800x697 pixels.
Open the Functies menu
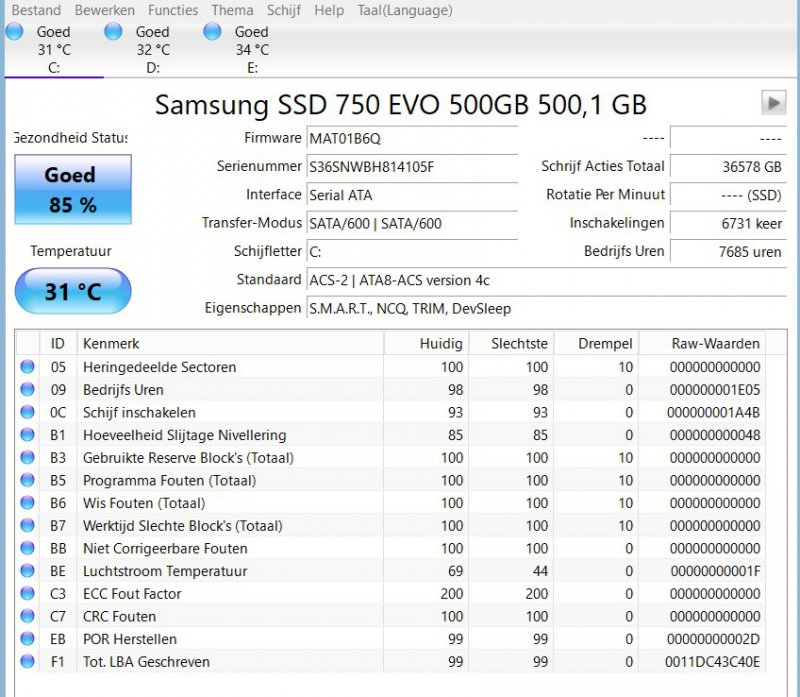pos(173,10)
